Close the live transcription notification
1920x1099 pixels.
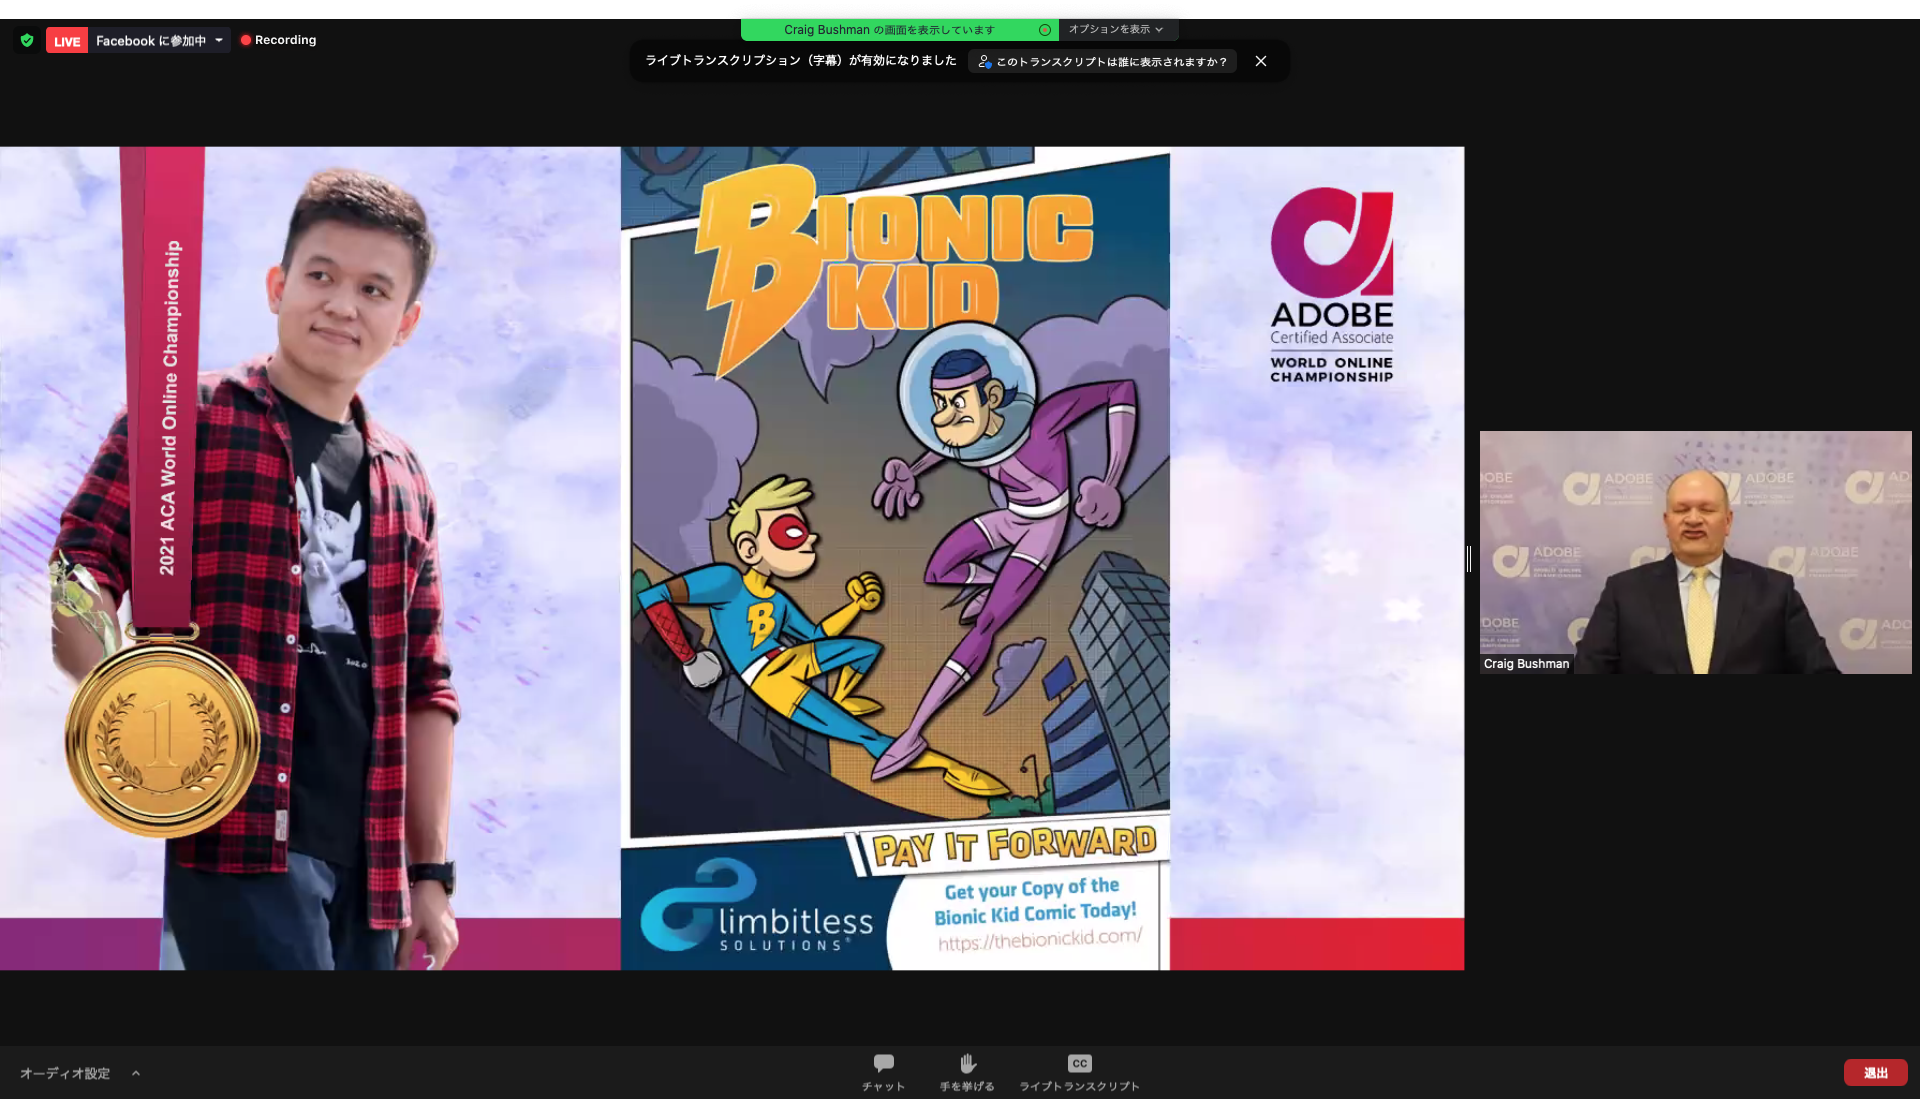pyautogui.click(x=1261, y=61)
